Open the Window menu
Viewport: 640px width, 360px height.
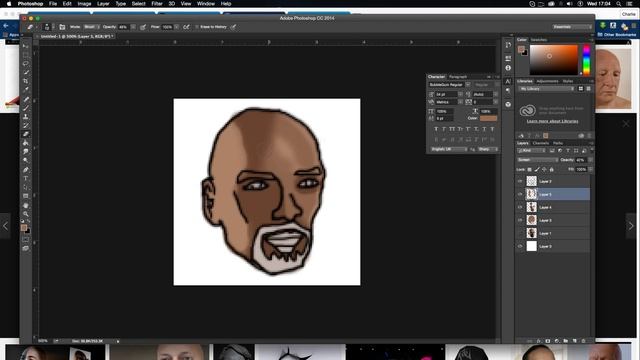206,4
